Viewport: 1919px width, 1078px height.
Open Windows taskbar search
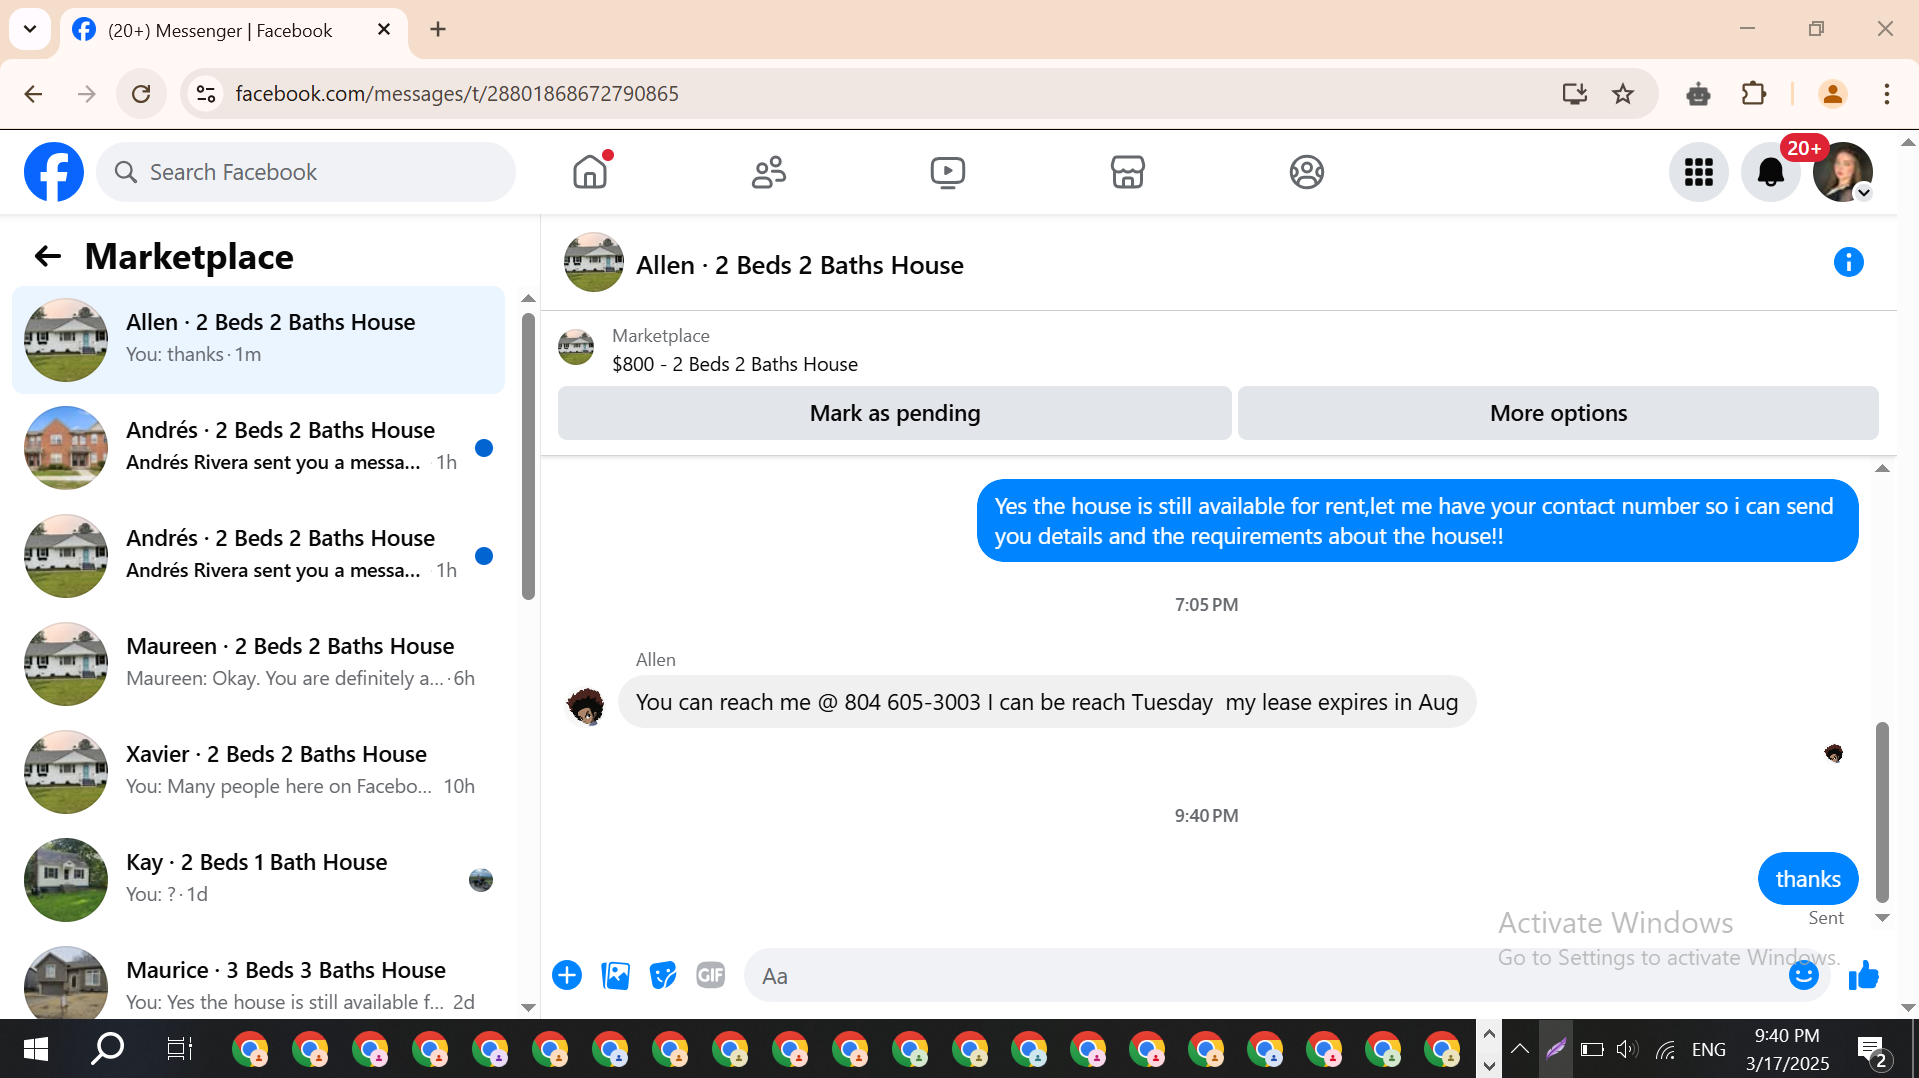(x=107, y=1049)
